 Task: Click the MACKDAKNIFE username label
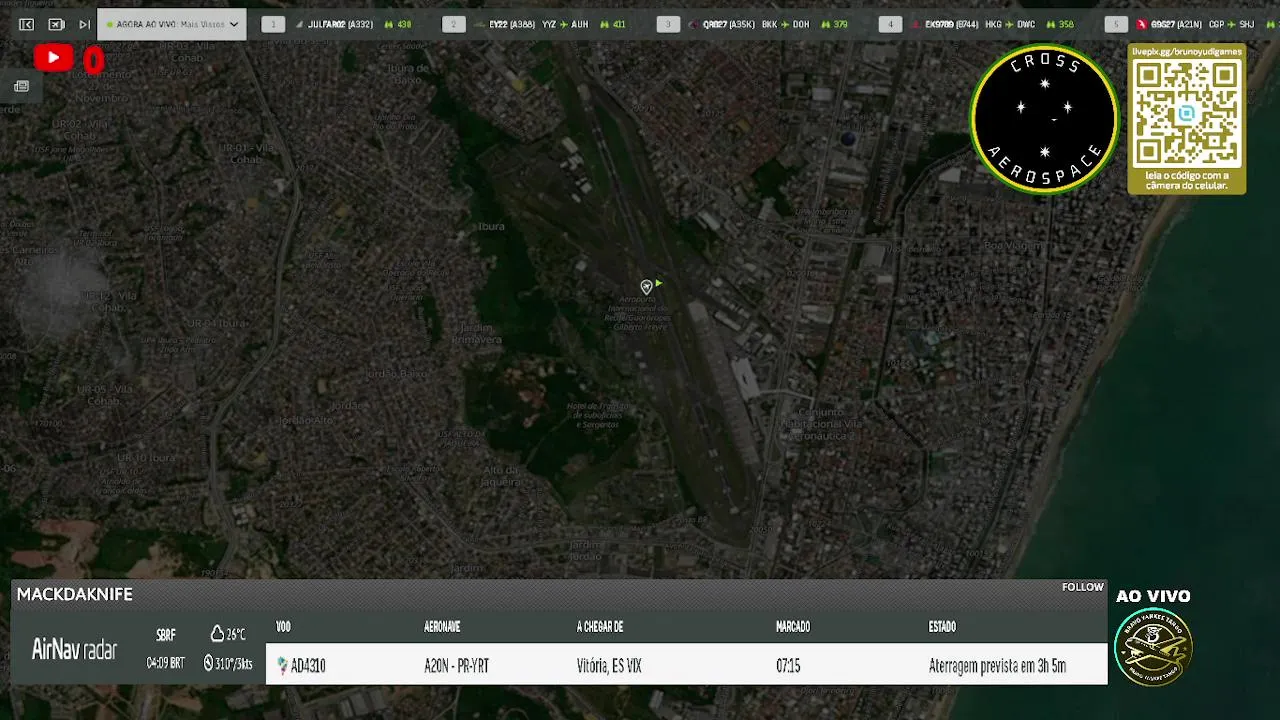pyautogui.click(x=75, y=594)
